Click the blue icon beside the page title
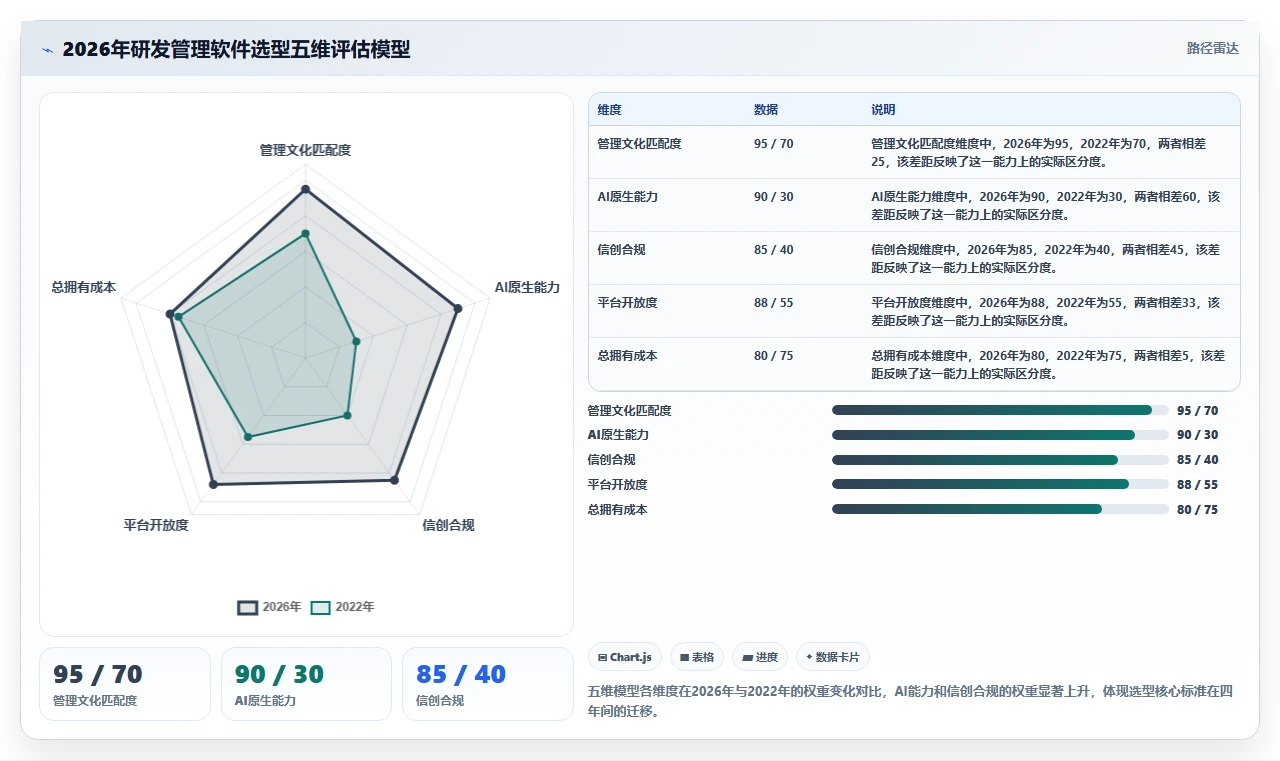Image resolution: width=1280 pixels, height=761 pixels. coord(47,50)
